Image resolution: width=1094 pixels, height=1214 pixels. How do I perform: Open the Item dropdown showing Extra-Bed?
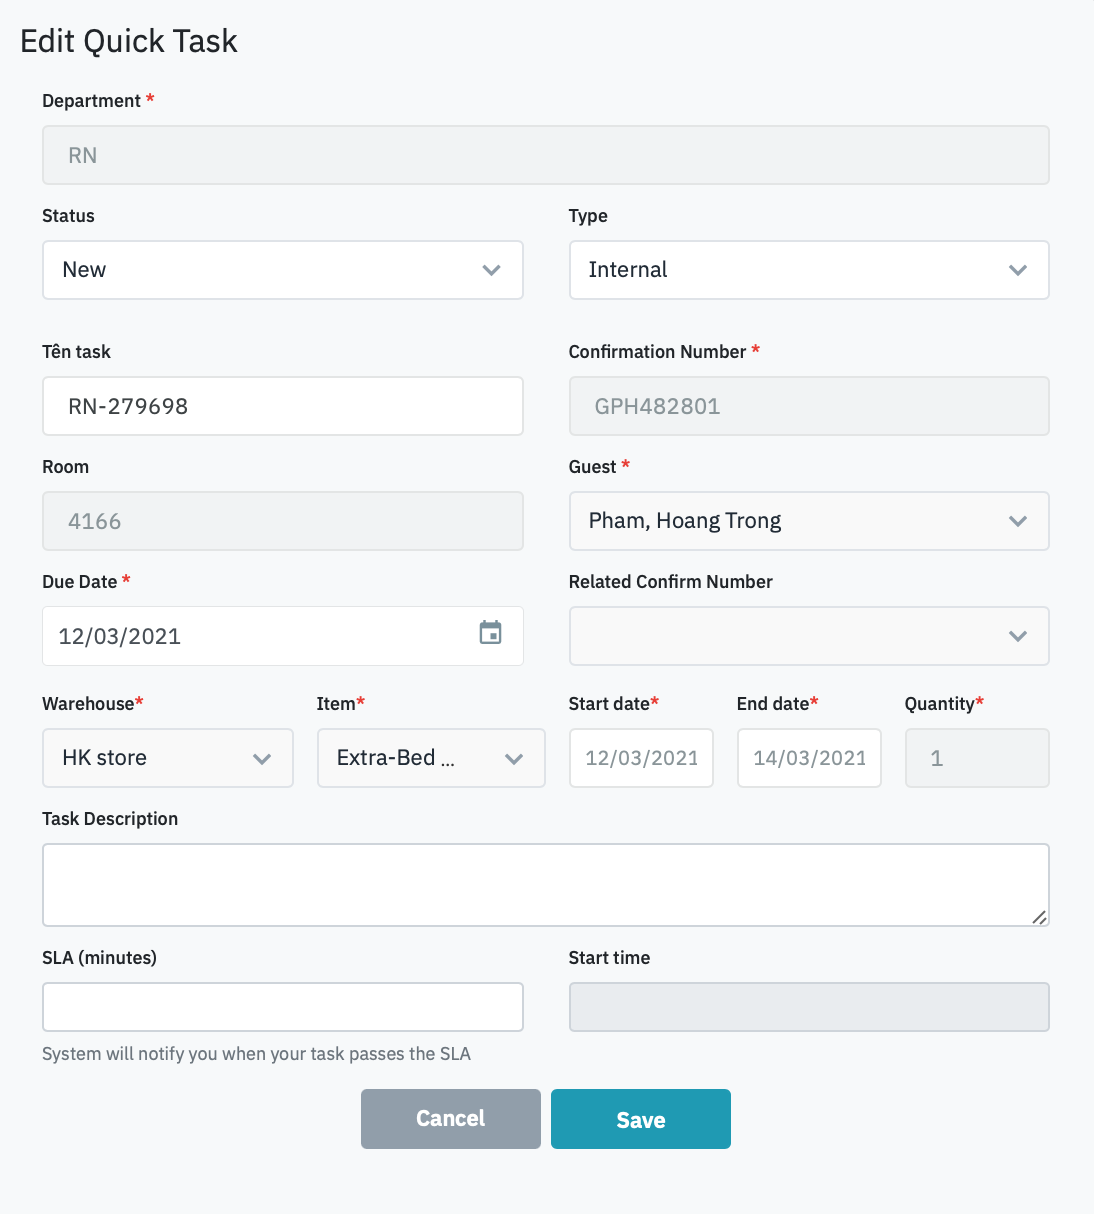[430, 758]
